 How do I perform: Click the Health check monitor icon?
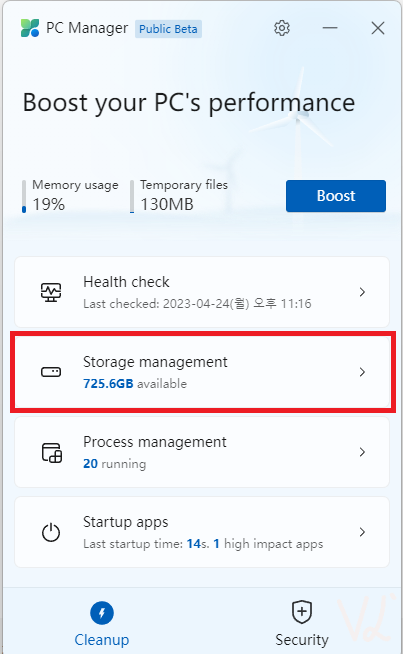[51, 292]
